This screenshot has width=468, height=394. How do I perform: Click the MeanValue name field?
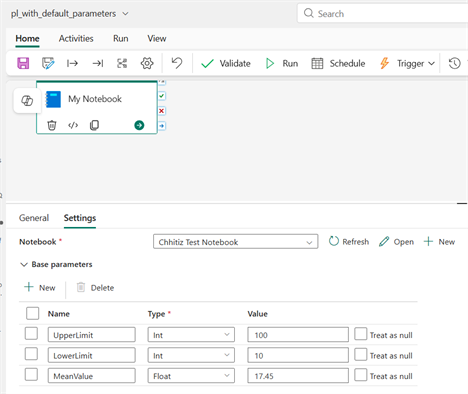[x=92, y=376]
